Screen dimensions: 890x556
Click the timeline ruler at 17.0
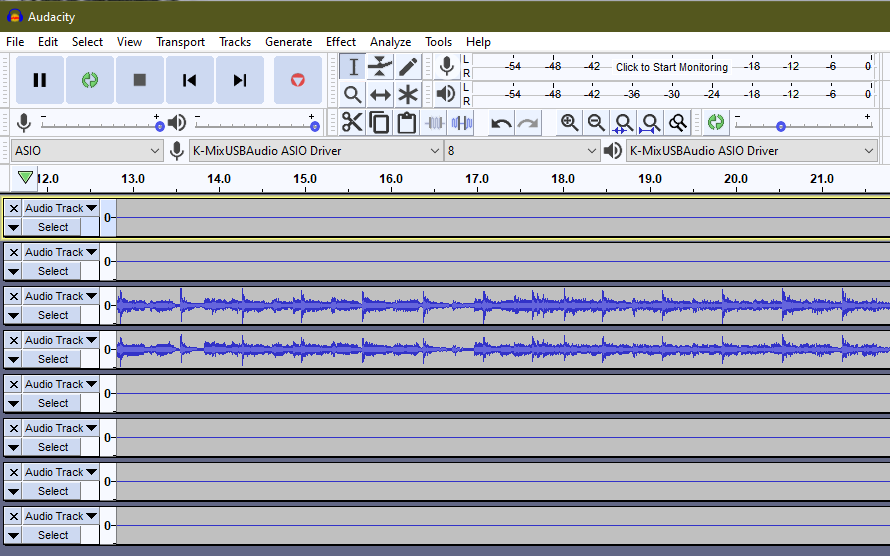point(477,179)
